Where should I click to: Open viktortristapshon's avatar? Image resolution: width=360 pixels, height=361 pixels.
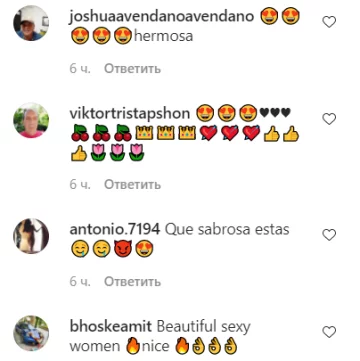[x=31, y=120]
